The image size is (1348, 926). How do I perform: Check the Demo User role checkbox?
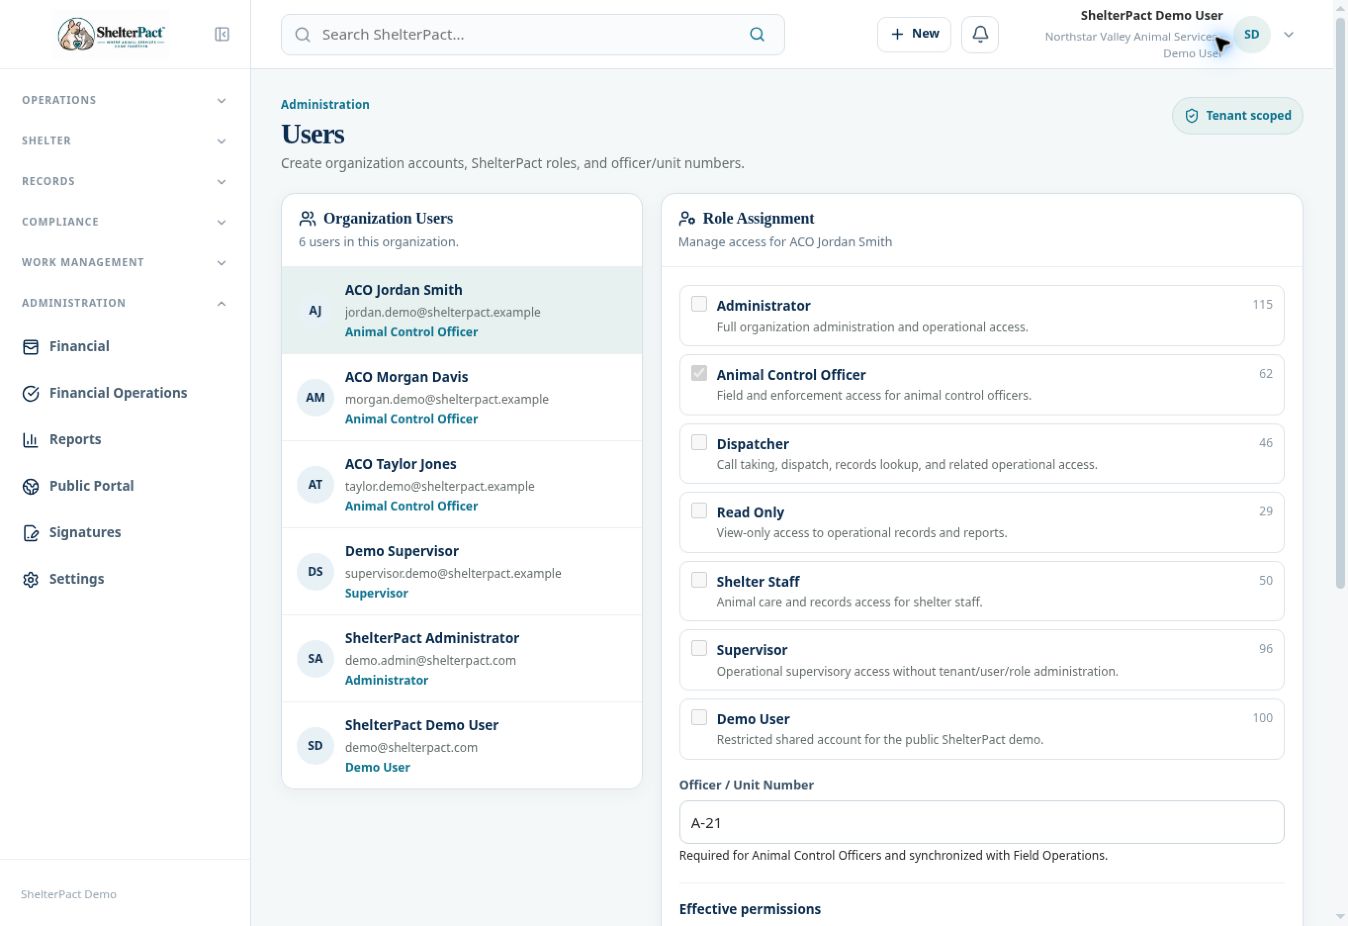[699, 717]
